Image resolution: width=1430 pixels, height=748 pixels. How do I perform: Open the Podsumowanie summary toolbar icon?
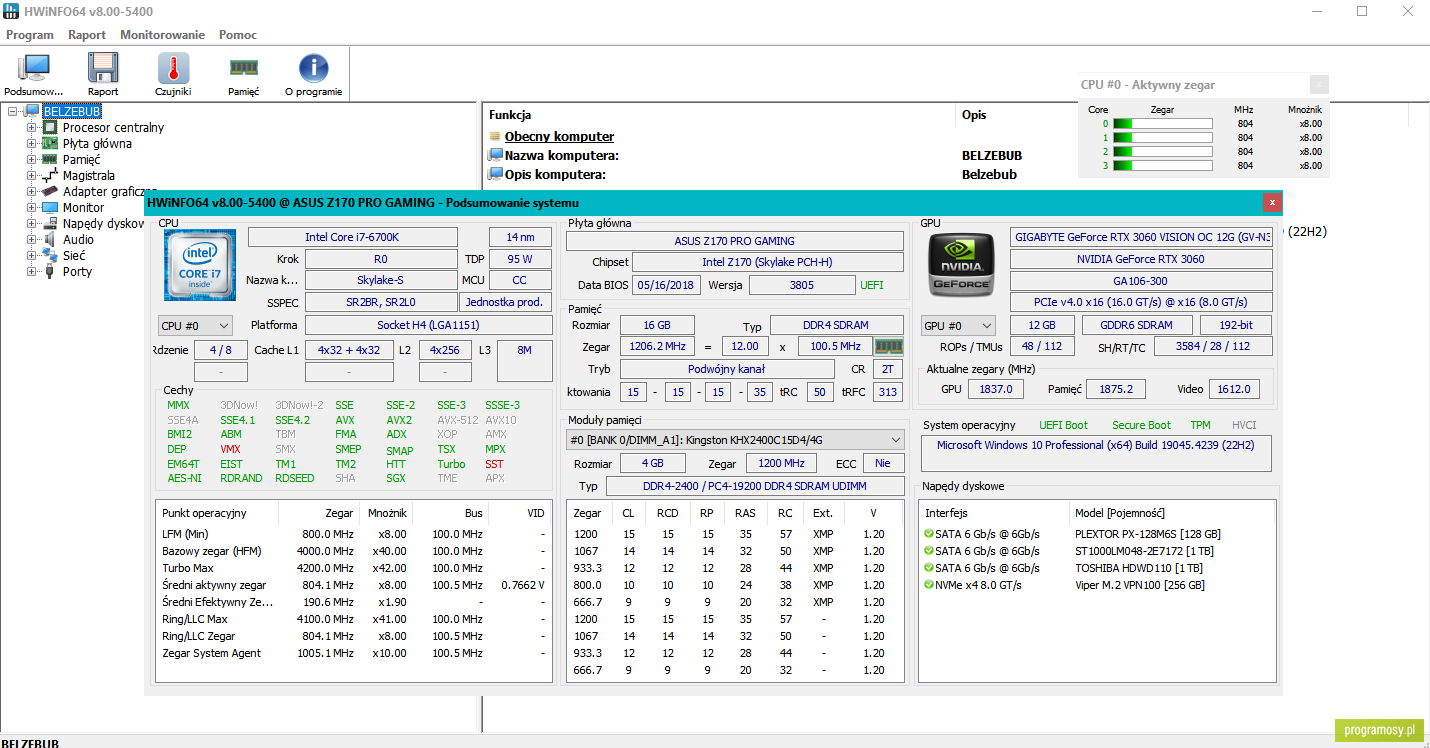pyautogui.click(x=33, y=68)
